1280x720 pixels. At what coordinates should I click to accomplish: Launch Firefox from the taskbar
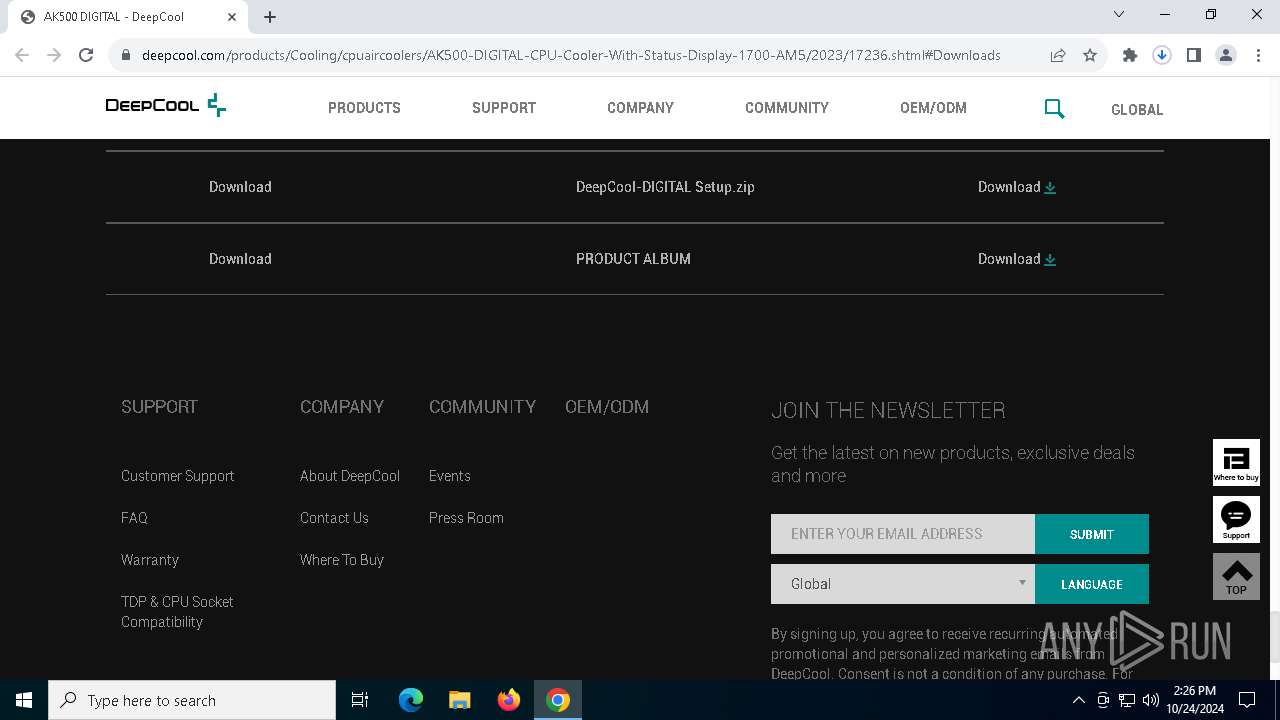click(x=509, y=700)
